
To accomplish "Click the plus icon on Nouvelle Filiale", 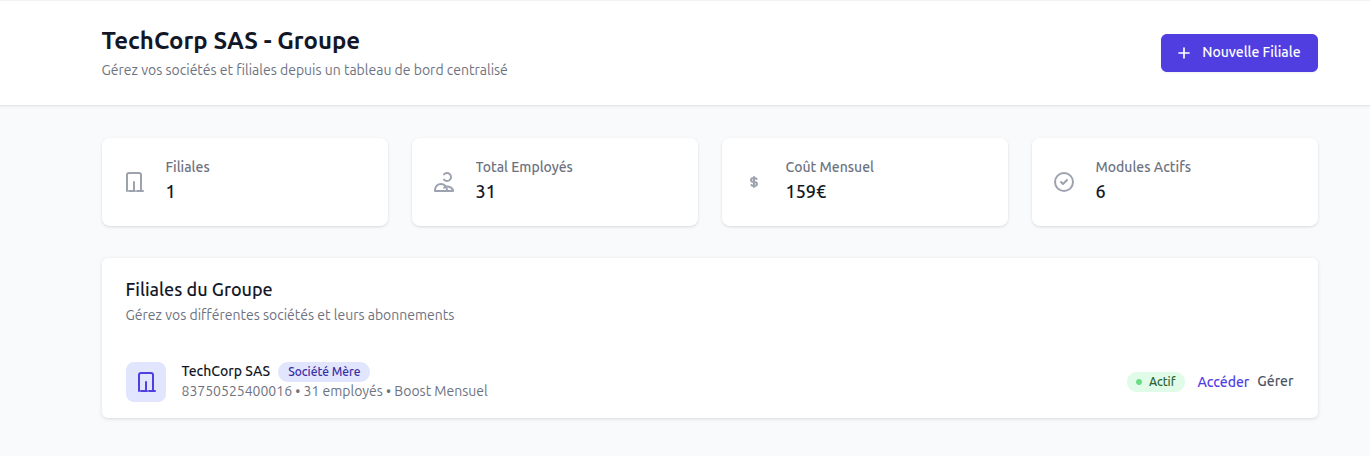I will (1184, 53).
